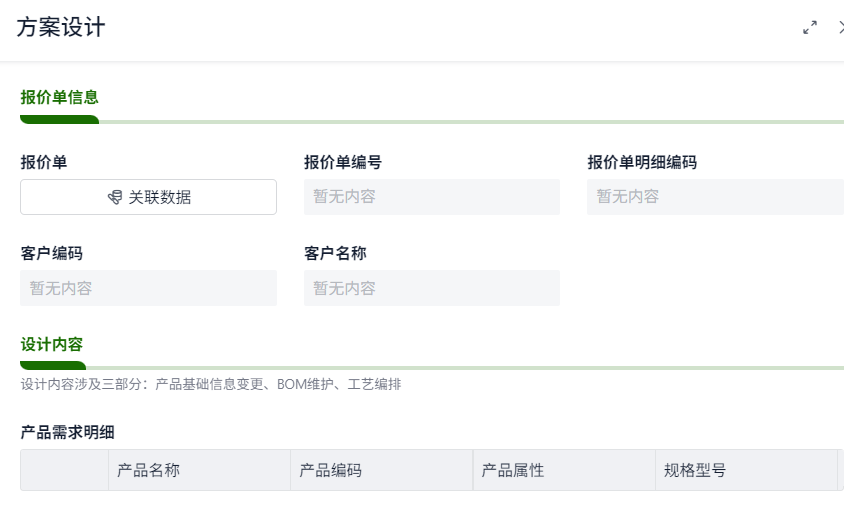This screenshot has width=844, height=527.
Task: Select the 产品编码 column header
Action: pyautogui.click(x=331, y=470)
